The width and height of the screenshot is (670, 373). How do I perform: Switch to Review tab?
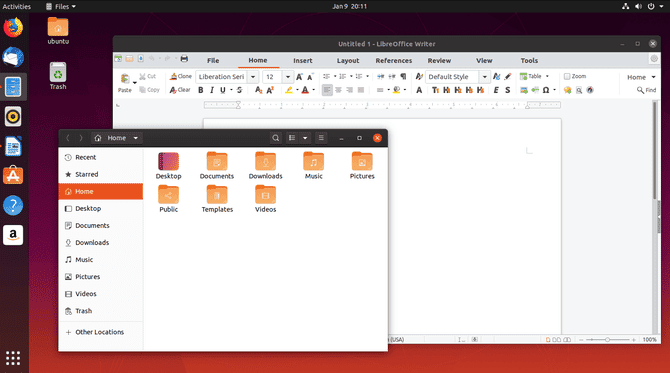[x=439, y=61]
